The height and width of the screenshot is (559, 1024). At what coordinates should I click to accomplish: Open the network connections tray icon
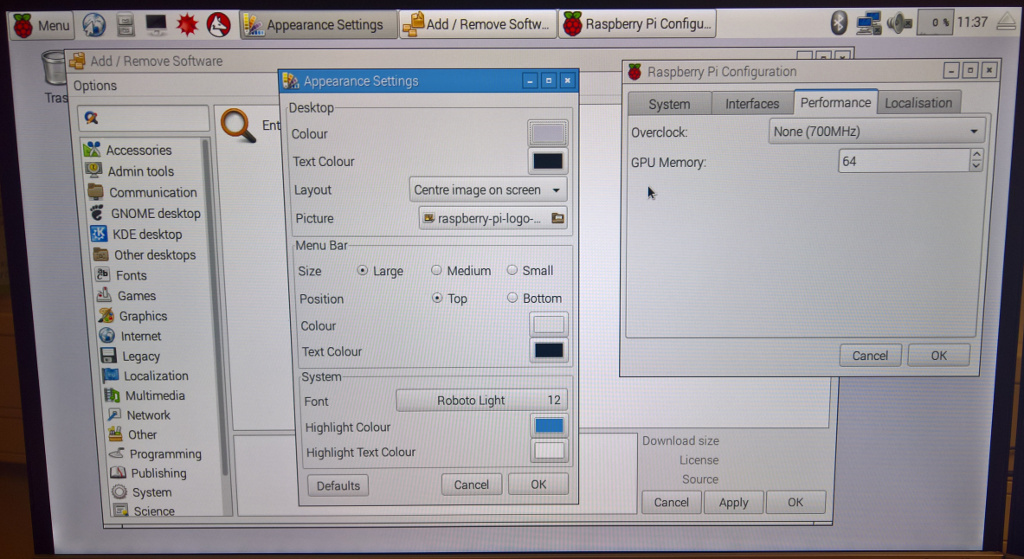(x=869, y=24)
